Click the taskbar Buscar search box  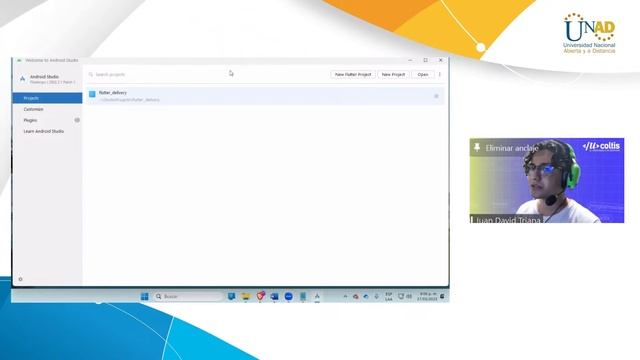188,296
